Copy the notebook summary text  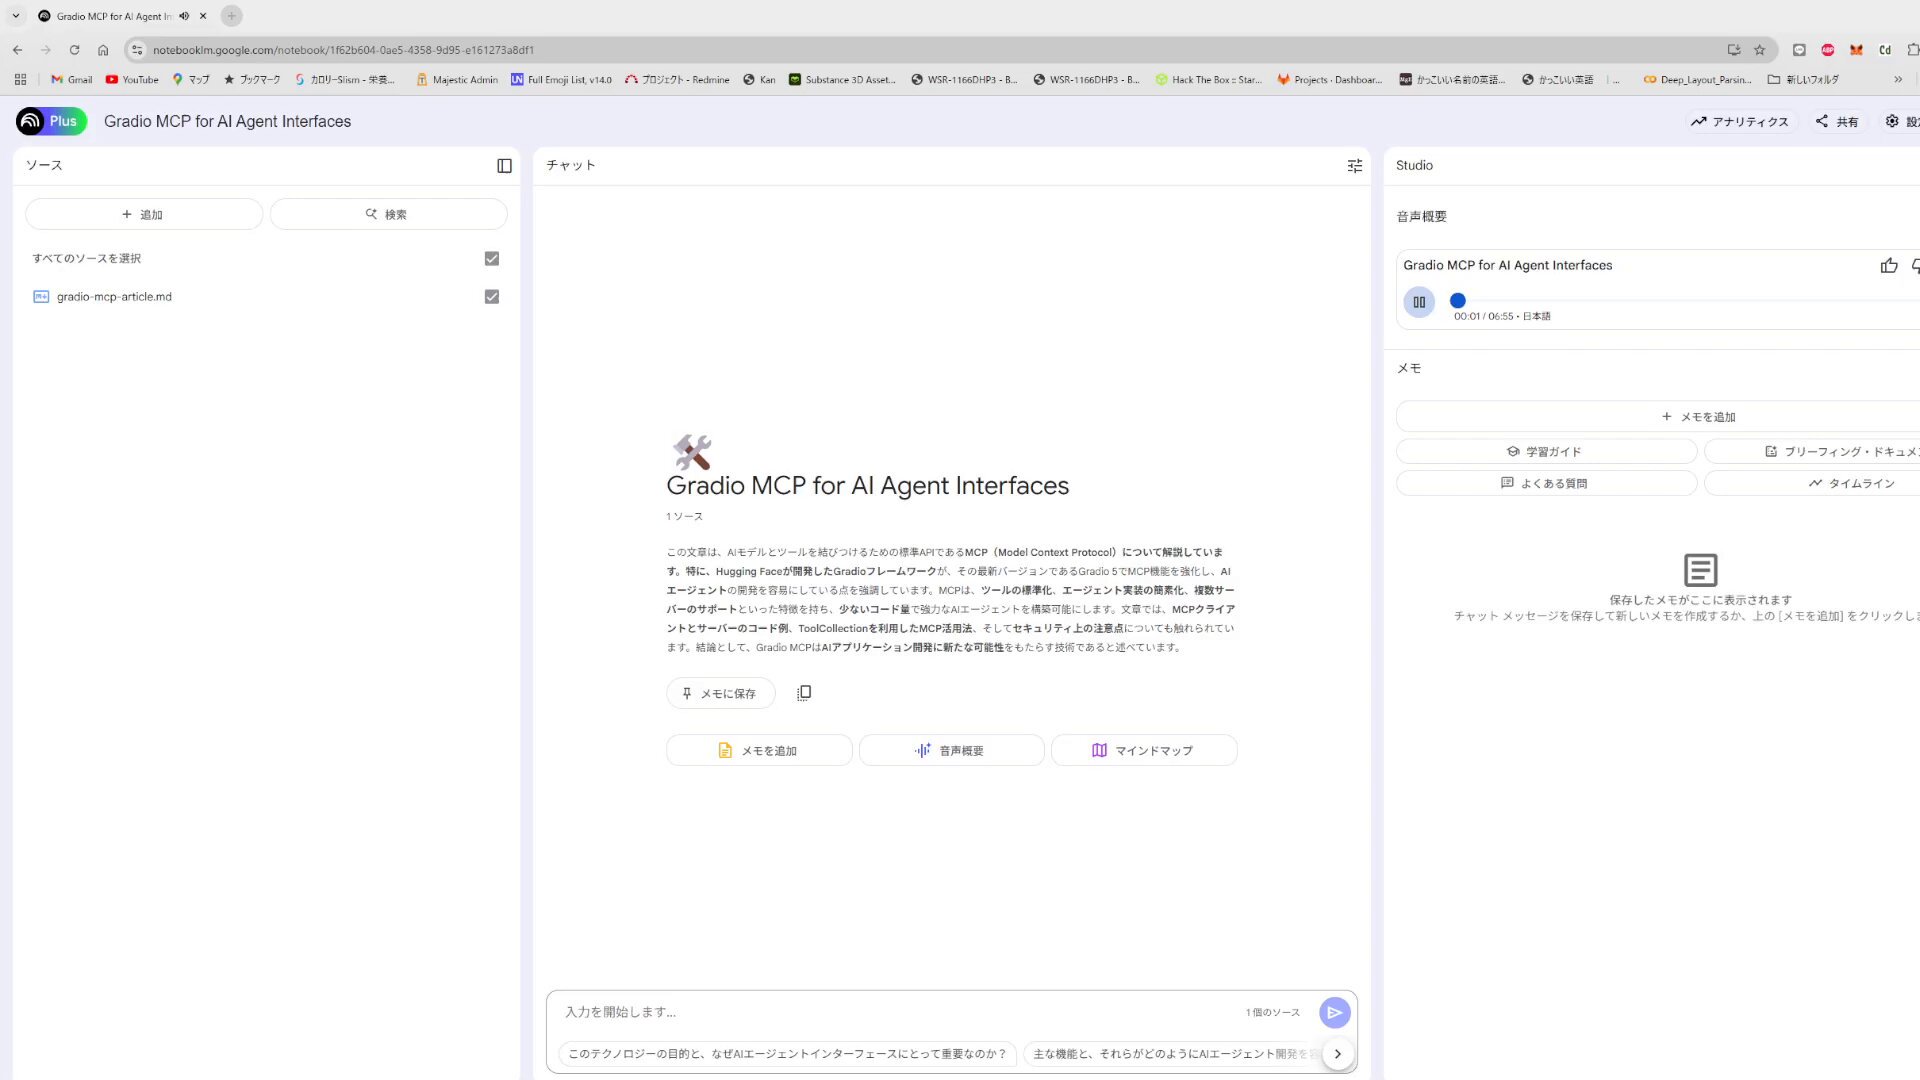pos(804,693)
